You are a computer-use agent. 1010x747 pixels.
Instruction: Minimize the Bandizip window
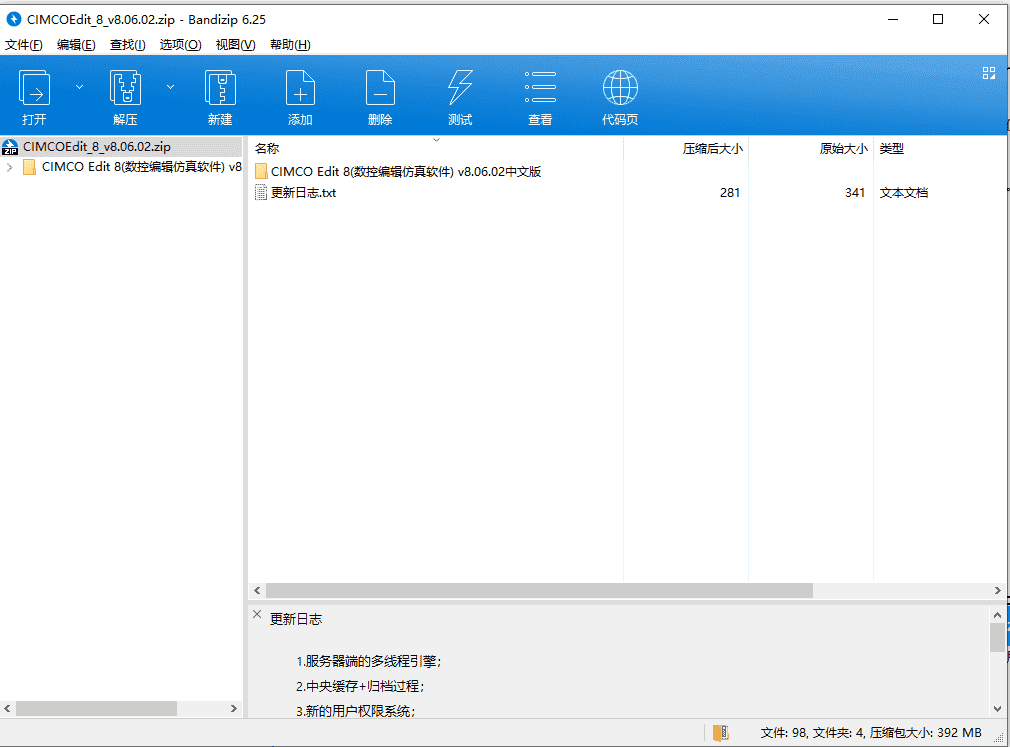click(x=893, y=19)
